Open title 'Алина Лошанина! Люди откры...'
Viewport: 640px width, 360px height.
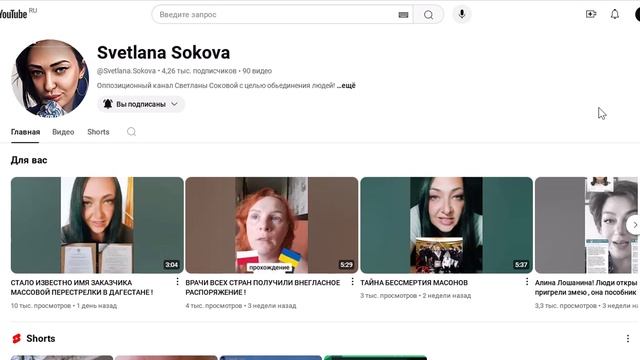586,287
